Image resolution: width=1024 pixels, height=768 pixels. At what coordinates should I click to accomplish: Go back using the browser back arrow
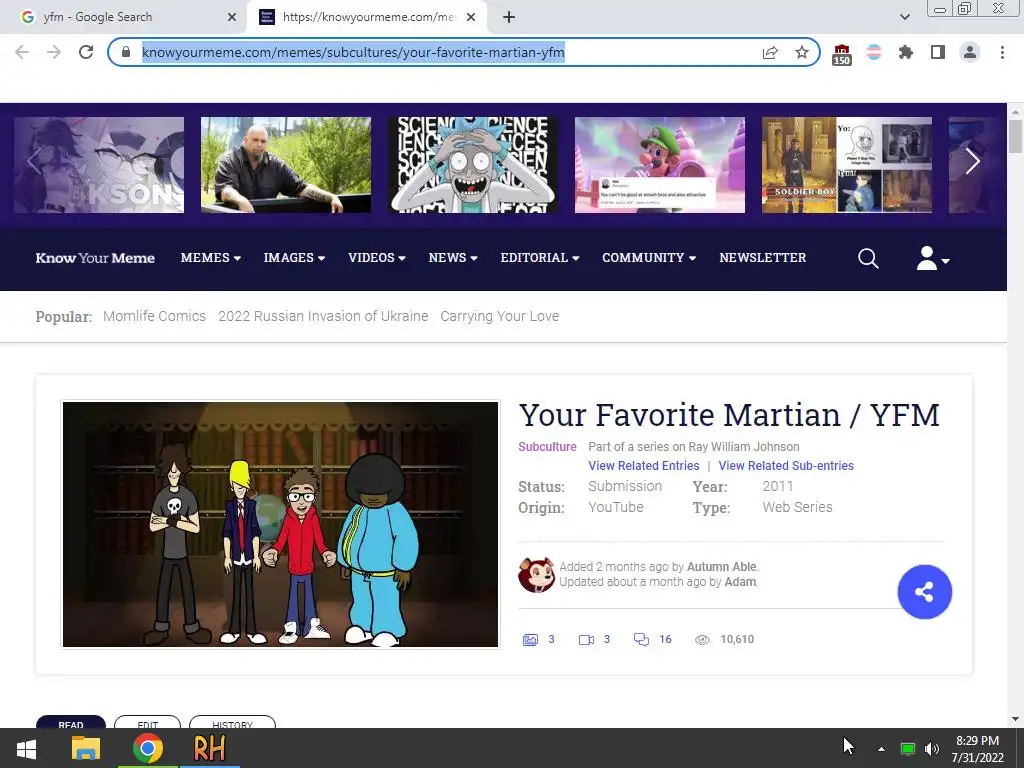pos(22,52)
